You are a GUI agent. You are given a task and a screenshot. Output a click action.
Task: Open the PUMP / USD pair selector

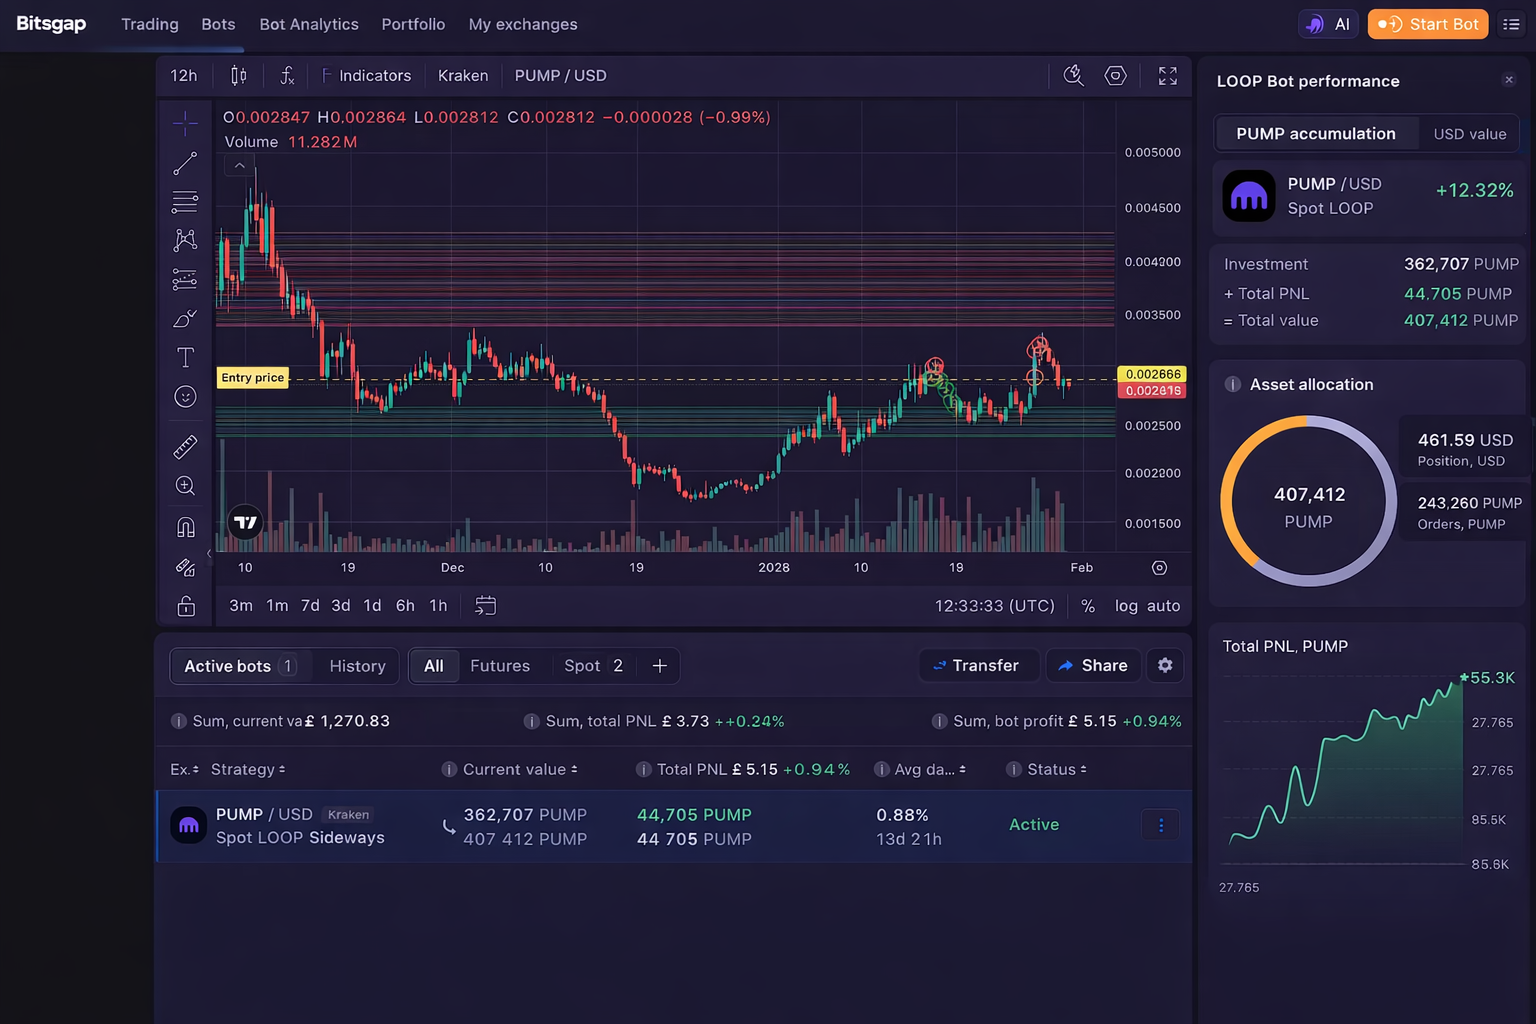560,75
